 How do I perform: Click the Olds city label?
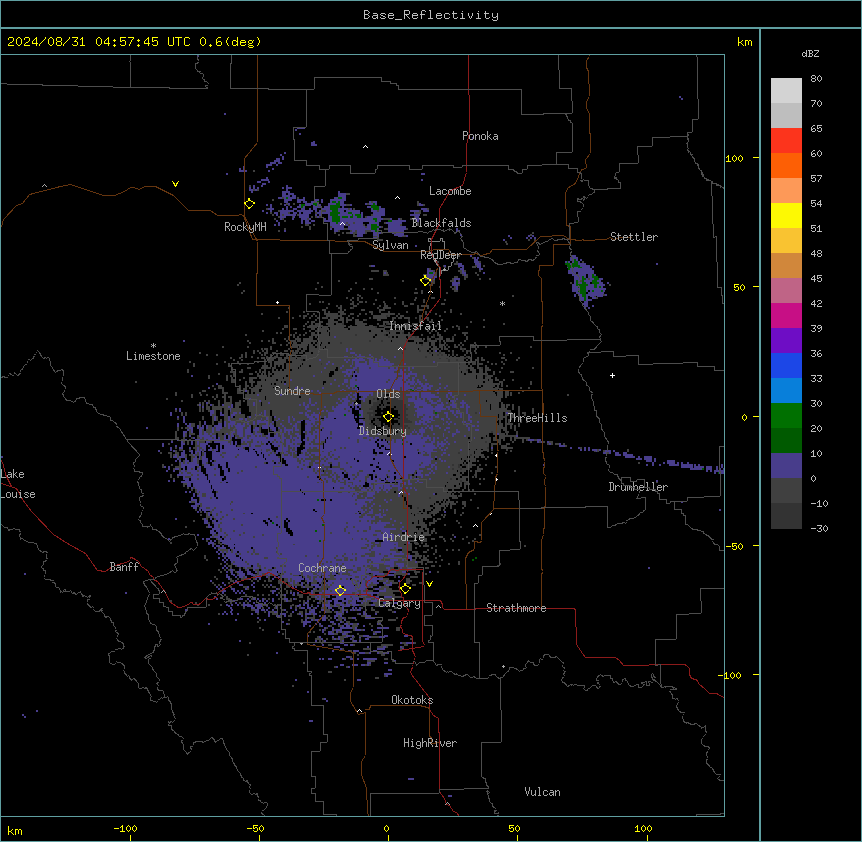pos(388,394)
